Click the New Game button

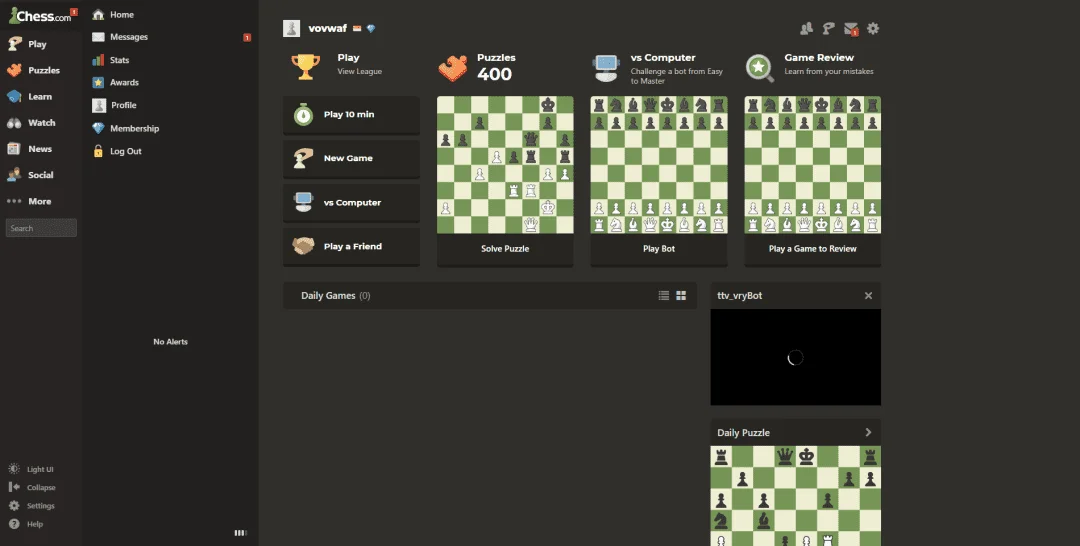coord(351,158)
